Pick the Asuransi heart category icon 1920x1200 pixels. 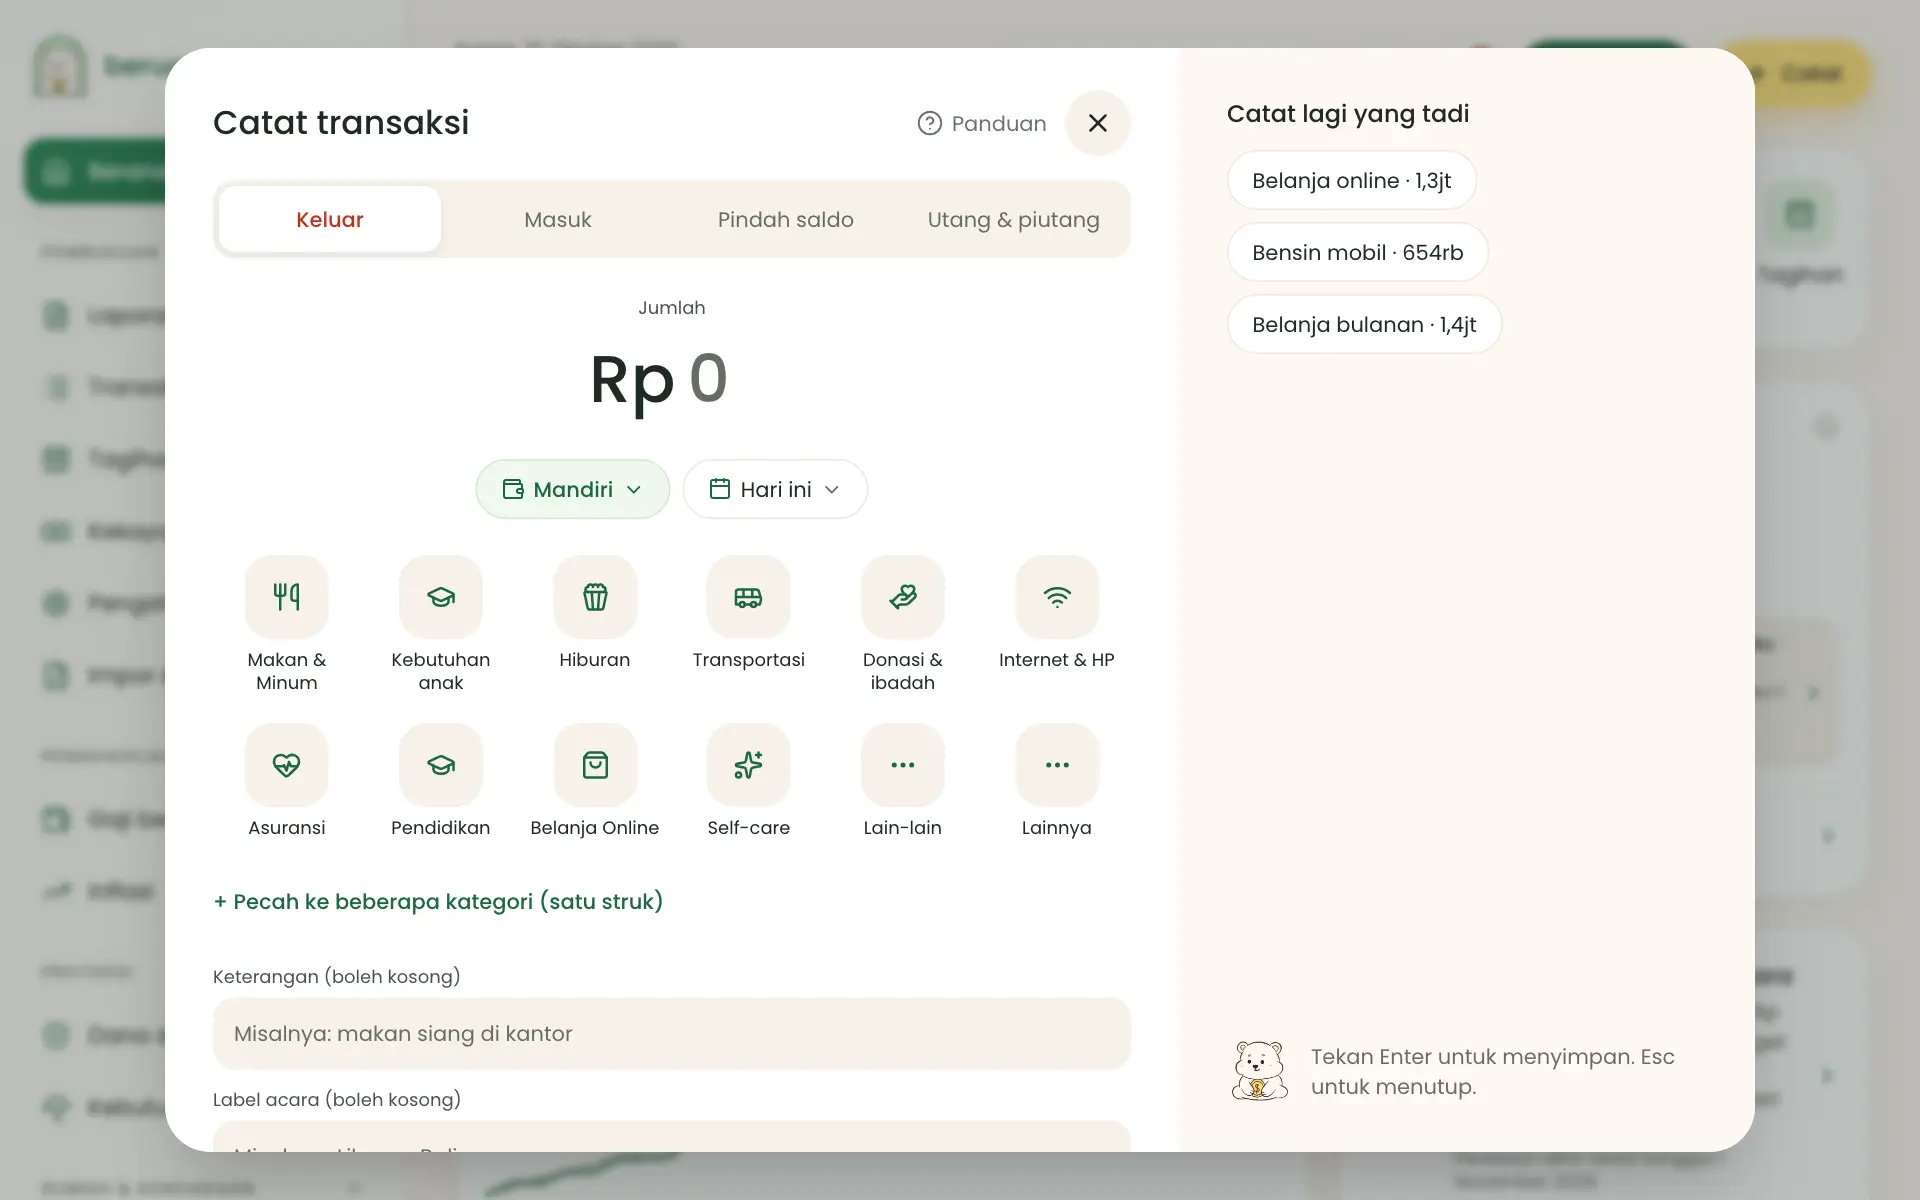click(286, 765)
